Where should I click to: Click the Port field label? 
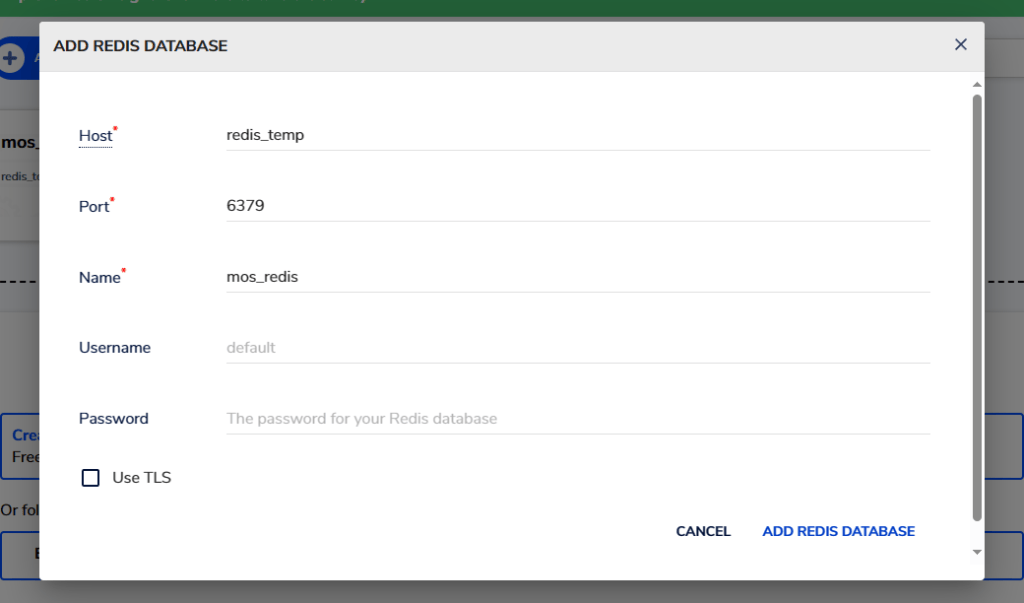pos(94,207)
